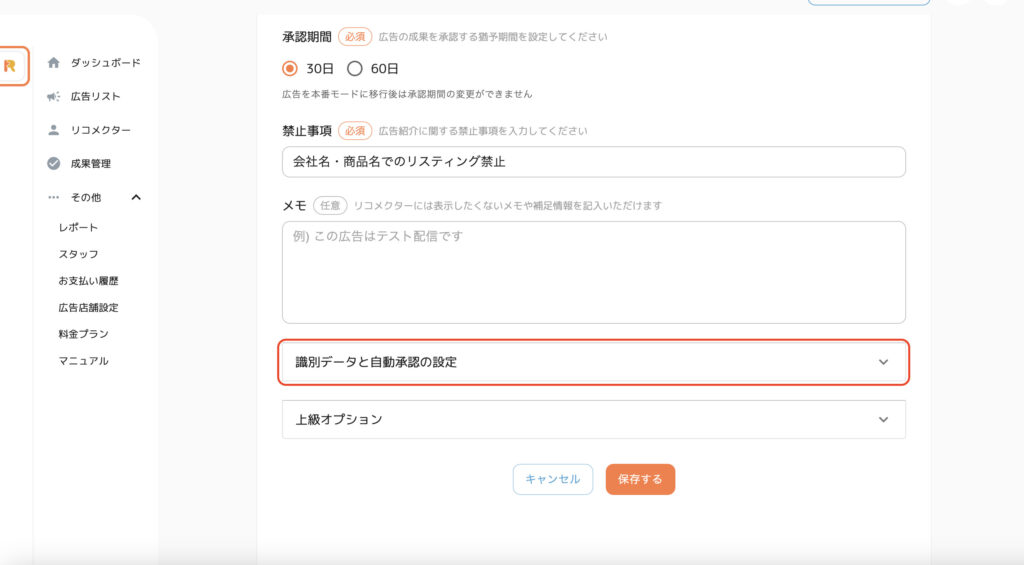Click the キャンセル button

(552, 479)
